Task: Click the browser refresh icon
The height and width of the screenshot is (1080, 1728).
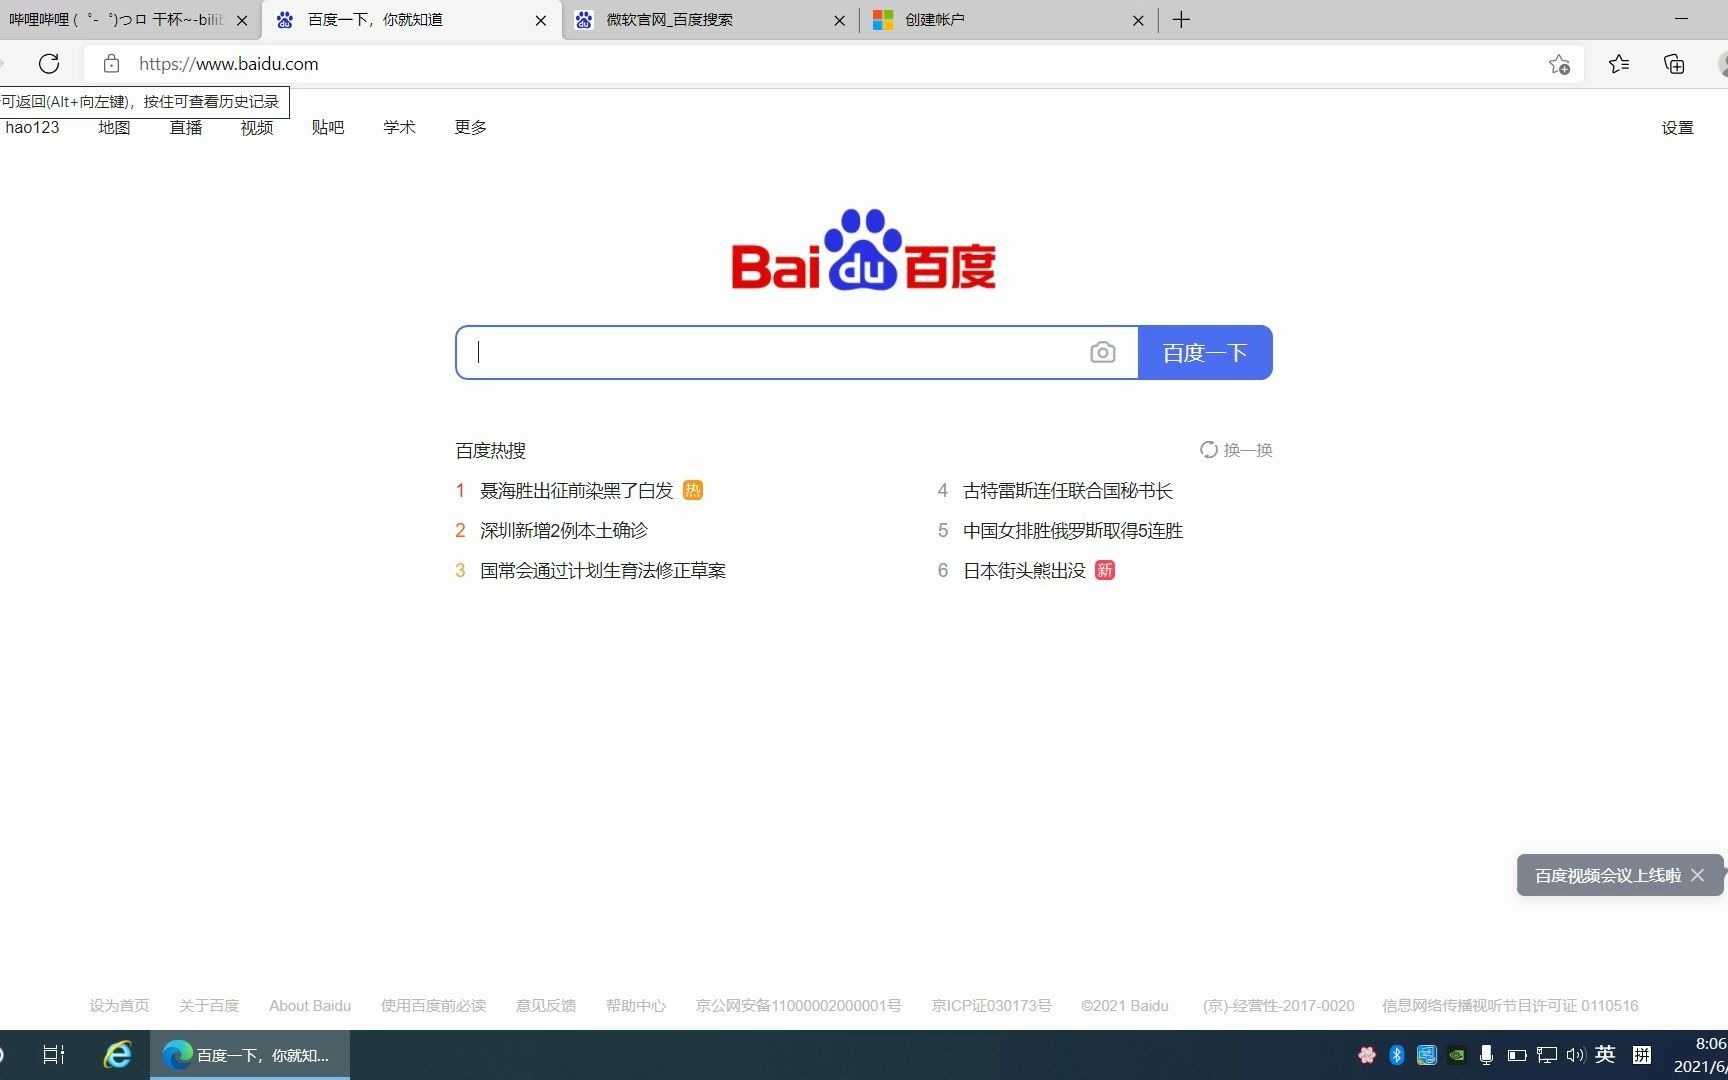Action: click(x=49, y=64)
